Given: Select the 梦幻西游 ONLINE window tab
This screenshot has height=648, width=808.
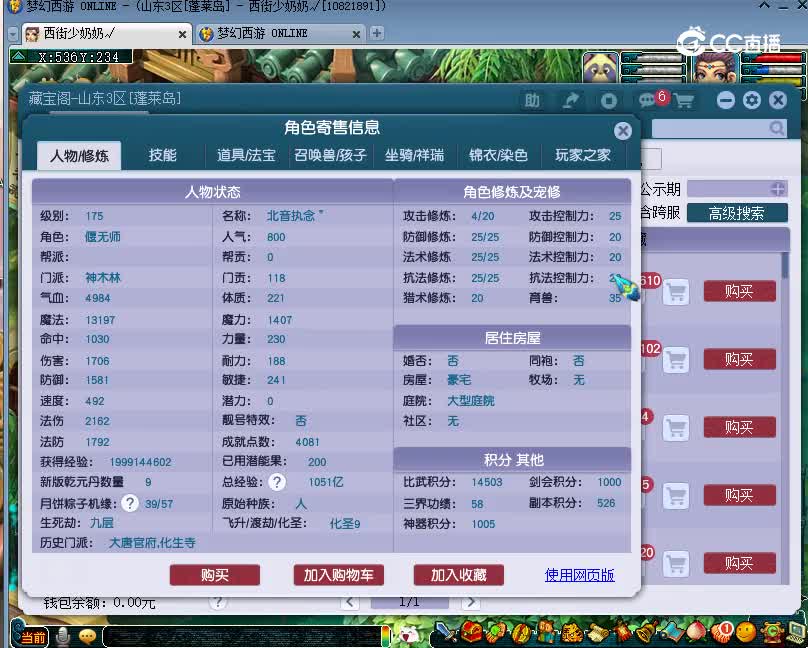Looking at the screenshot, I should point(279,34).
